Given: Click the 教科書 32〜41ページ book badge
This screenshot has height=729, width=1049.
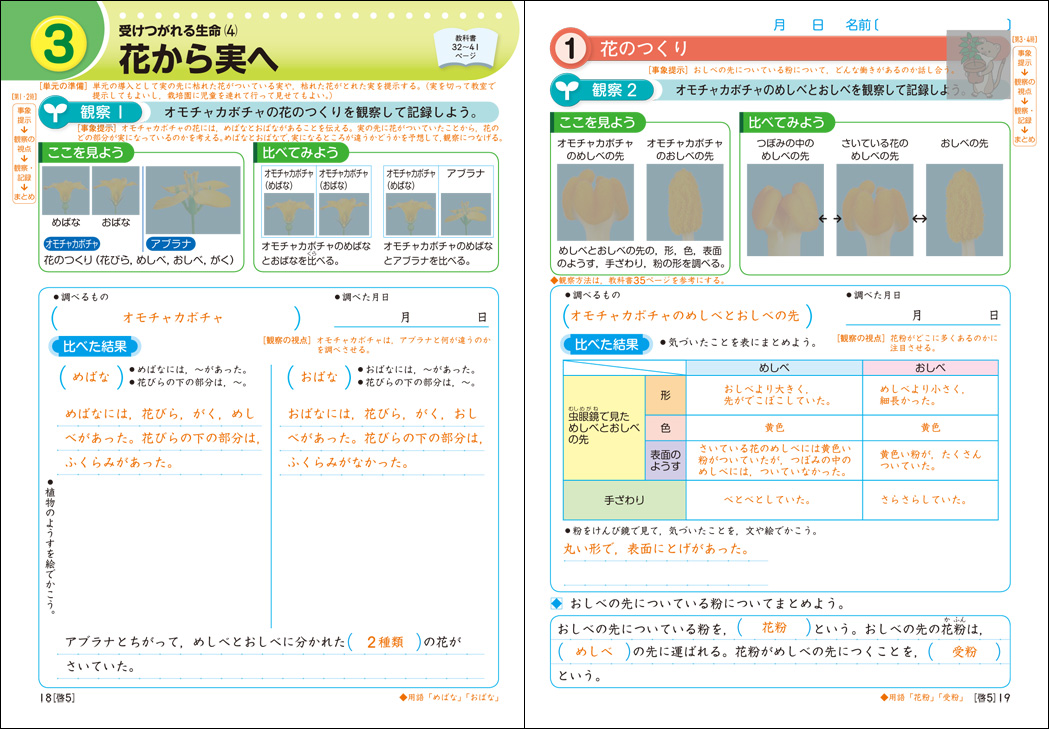Looking at the screenshot, I should pyautogui.click(x=465, y=47).
